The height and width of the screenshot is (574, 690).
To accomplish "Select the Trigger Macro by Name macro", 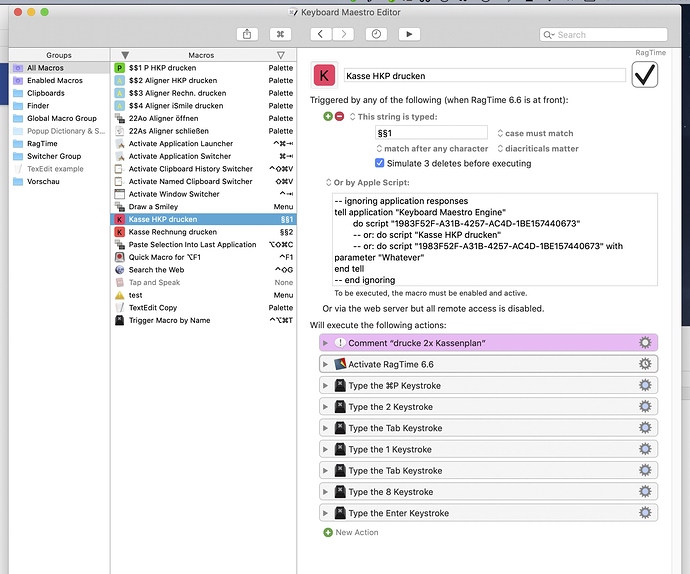I will [x=203, y=320].
